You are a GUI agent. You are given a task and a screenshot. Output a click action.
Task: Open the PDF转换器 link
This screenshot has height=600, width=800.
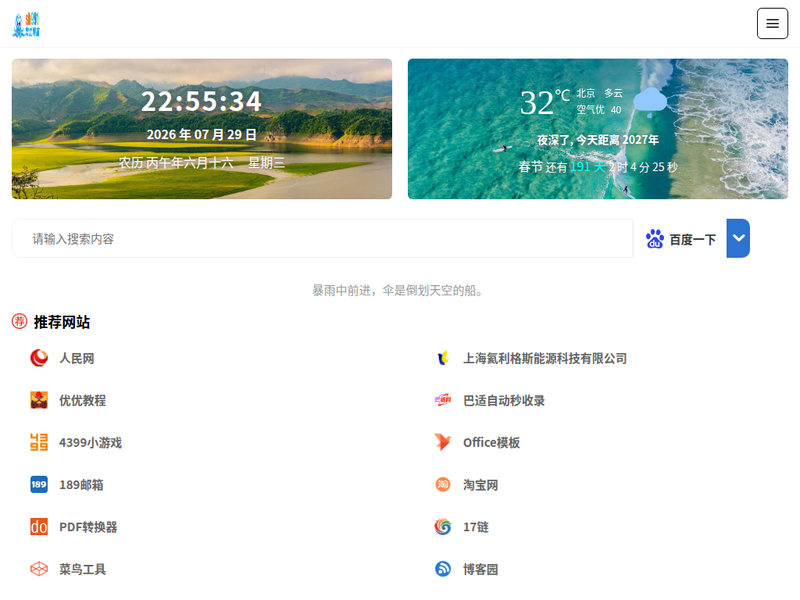click(x=88, y=527)
